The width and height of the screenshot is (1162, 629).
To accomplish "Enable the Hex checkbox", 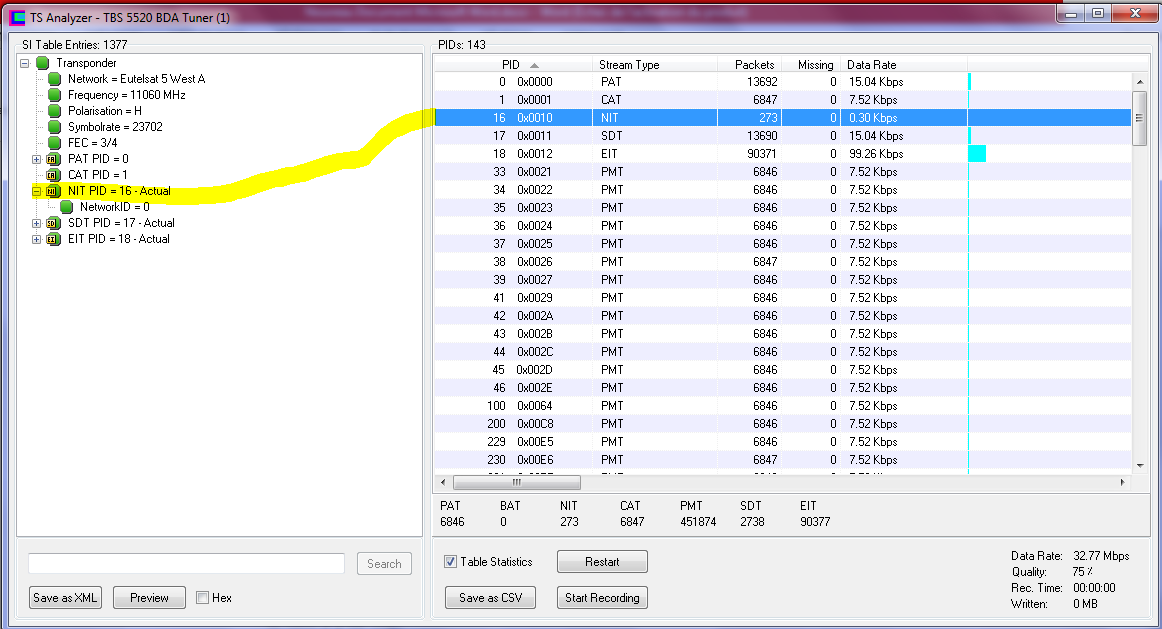I will pos(203,598).
